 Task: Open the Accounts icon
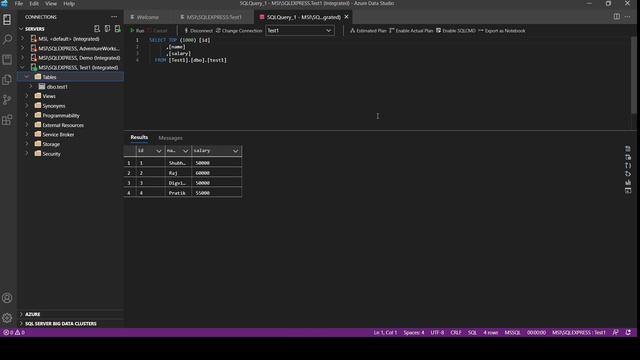point(7,298)
